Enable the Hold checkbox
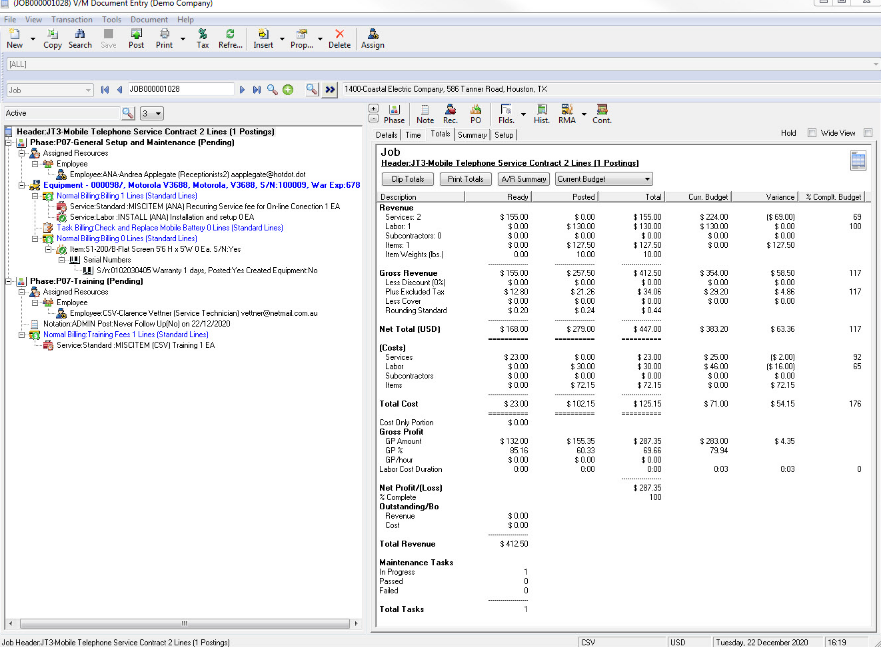Screen dimensions: 881x647 [x=812, y=133]
